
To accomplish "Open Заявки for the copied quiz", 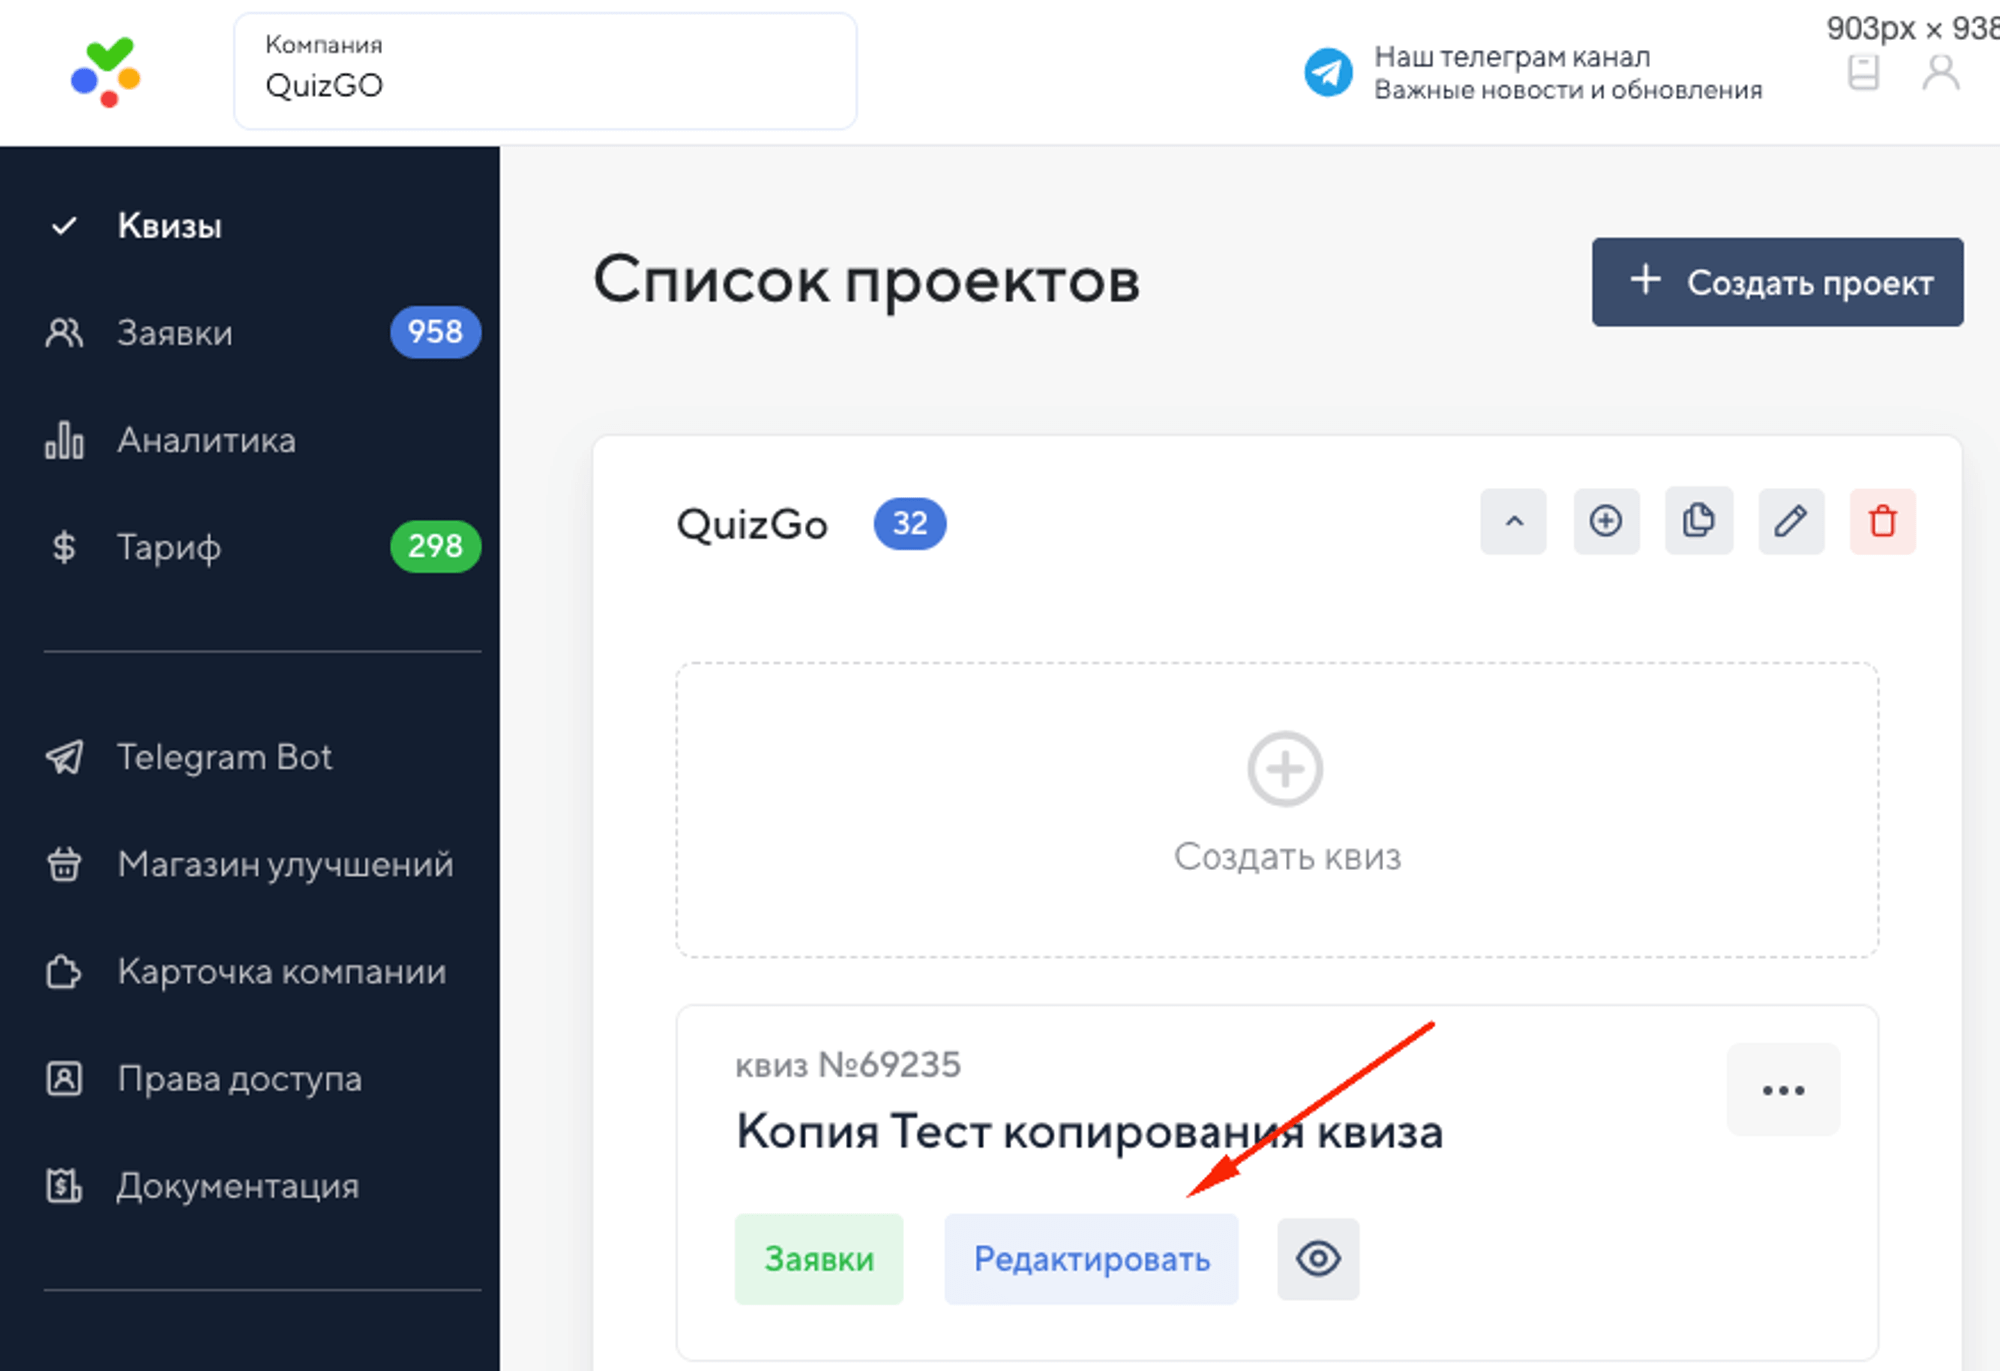I will coord(819,1259).
